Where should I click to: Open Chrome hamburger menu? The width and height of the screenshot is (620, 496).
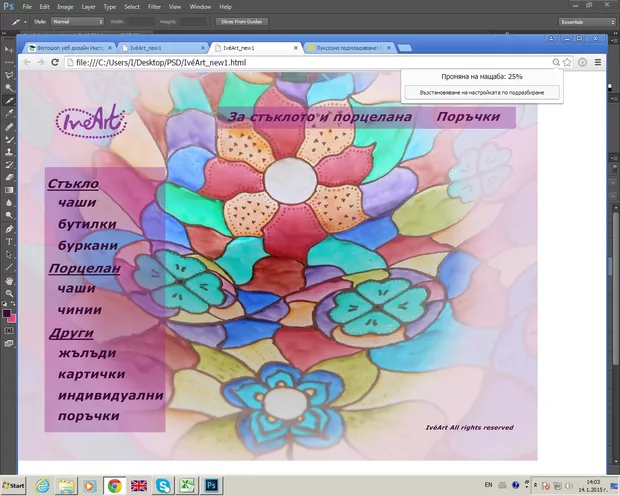click(x=598, y=62)
